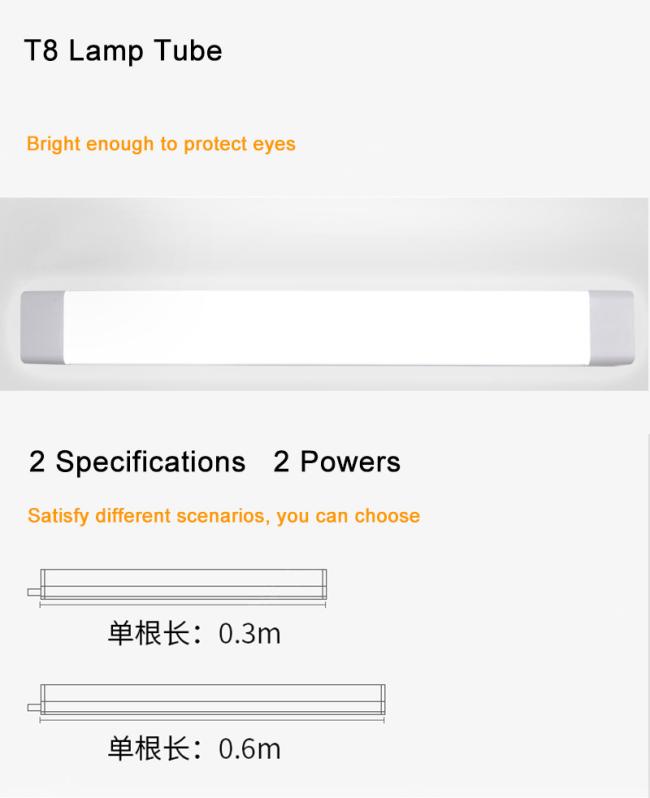Click the '0.3m' length value

(249, 634)
